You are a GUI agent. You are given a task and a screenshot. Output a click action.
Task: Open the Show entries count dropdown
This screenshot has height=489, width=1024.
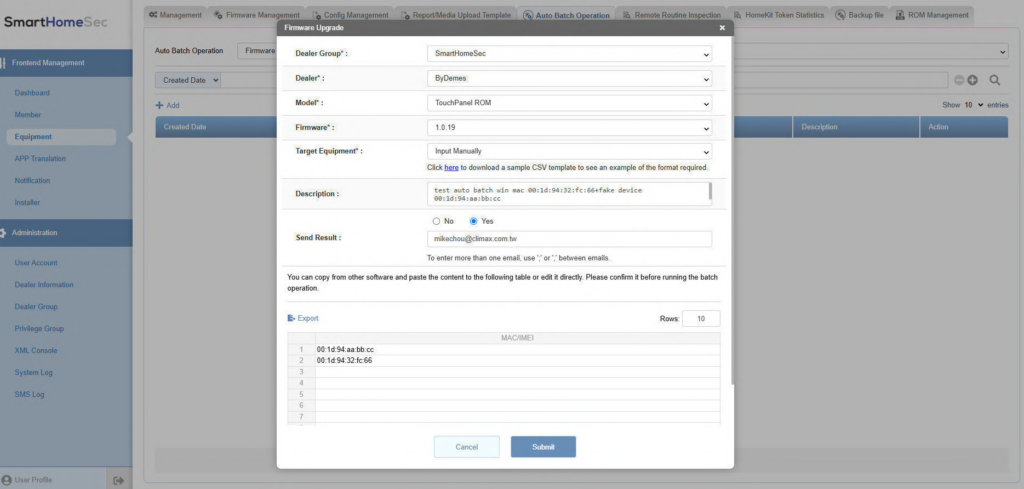tap(974, 105)
